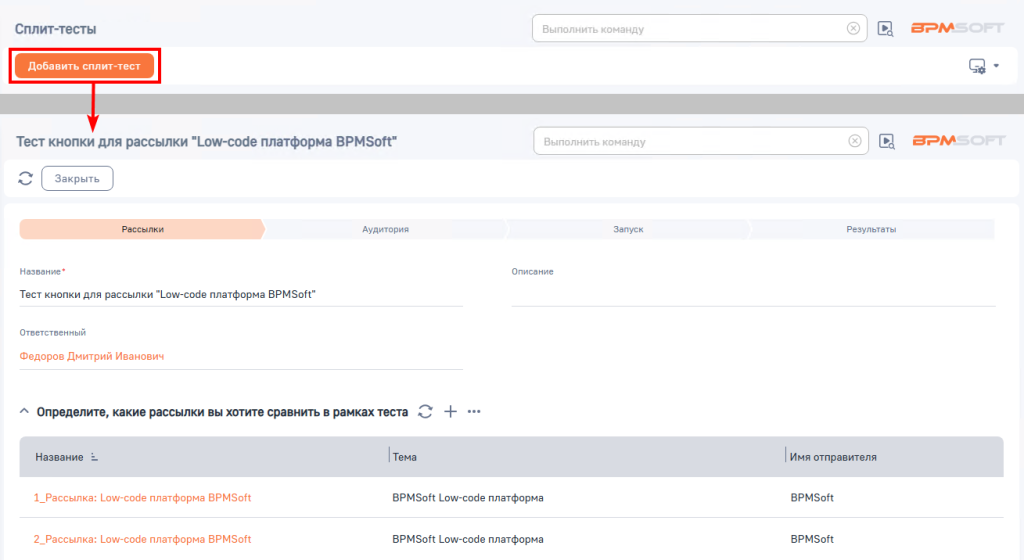
Task: Collapse the Определите, какие рассылки section
Action: (24, 411)
